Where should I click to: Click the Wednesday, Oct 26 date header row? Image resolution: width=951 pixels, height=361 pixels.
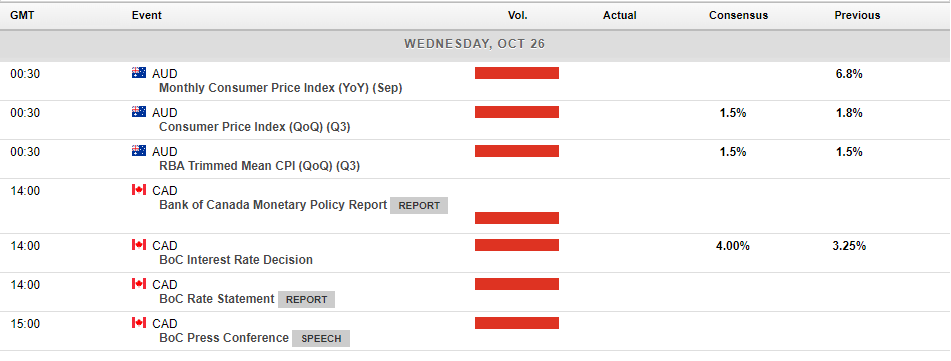pos(476,44)
